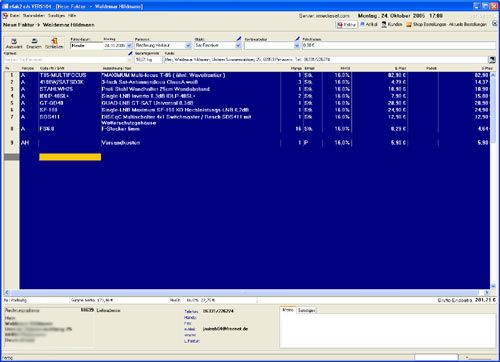Open the Sonstiges menu
The image size is (500, 362).
[x=56, y=16]
